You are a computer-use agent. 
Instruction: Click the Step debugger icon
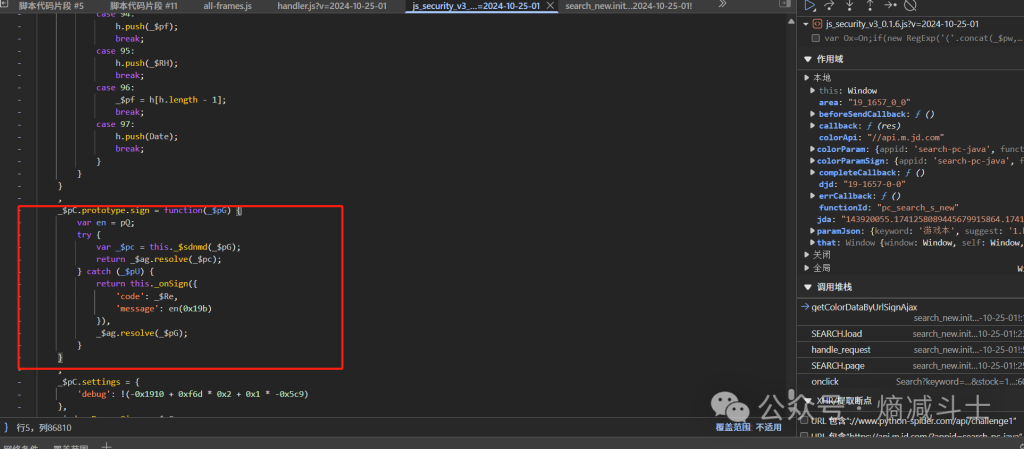click(889, 6)
